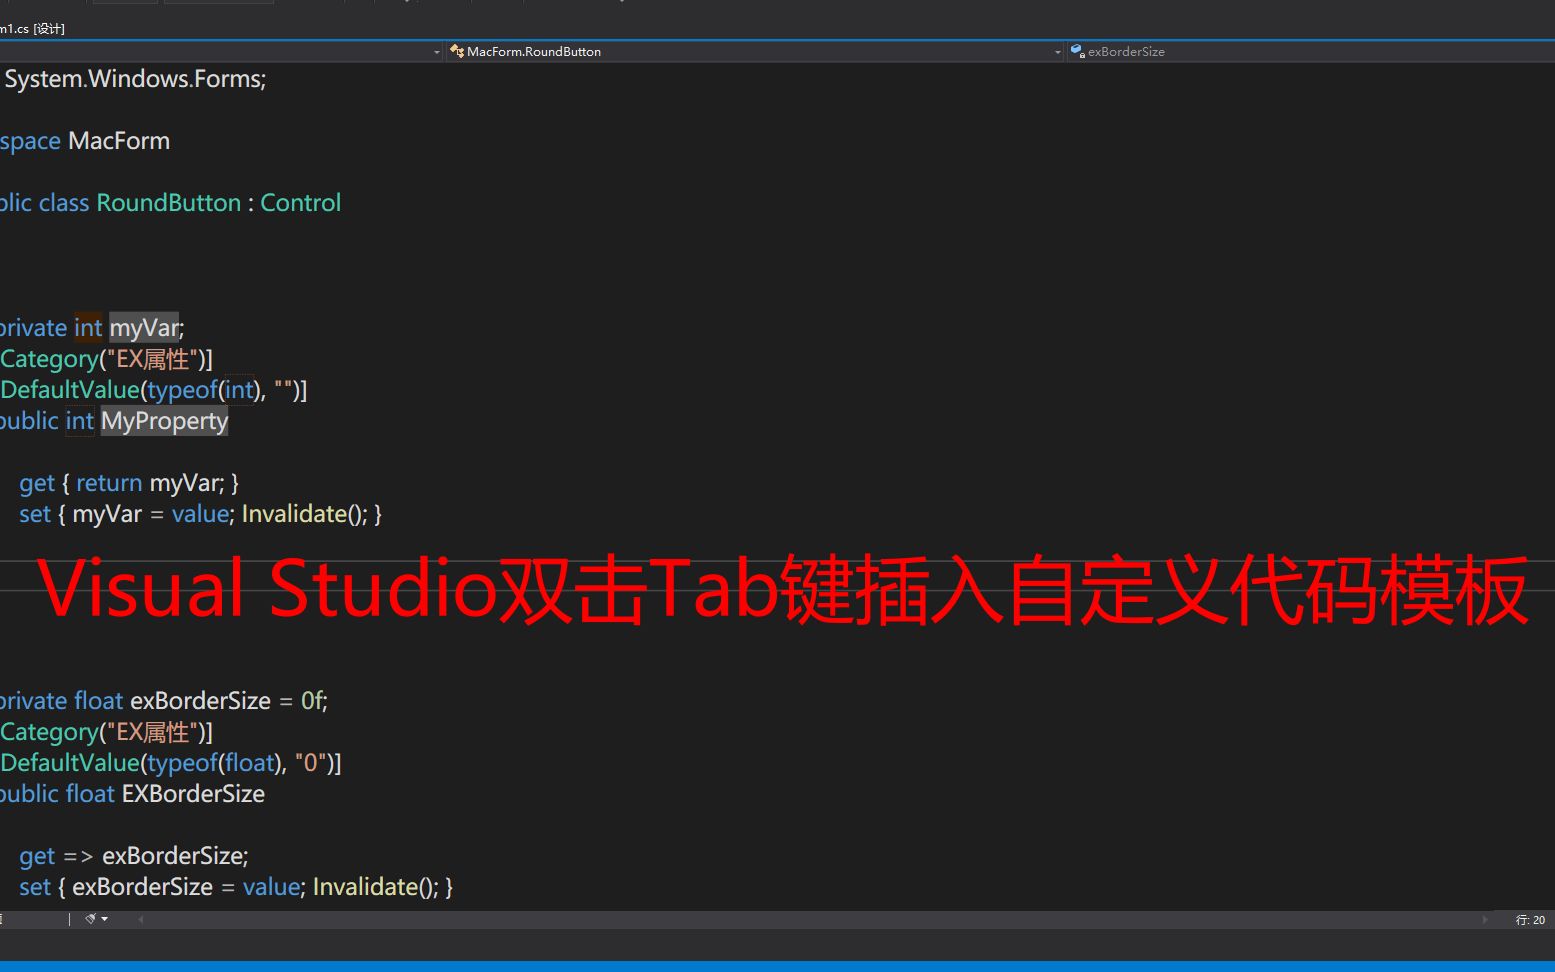
Task: Open the MacForm.RoundButton types dropdown
Action: coord(1057,51)
